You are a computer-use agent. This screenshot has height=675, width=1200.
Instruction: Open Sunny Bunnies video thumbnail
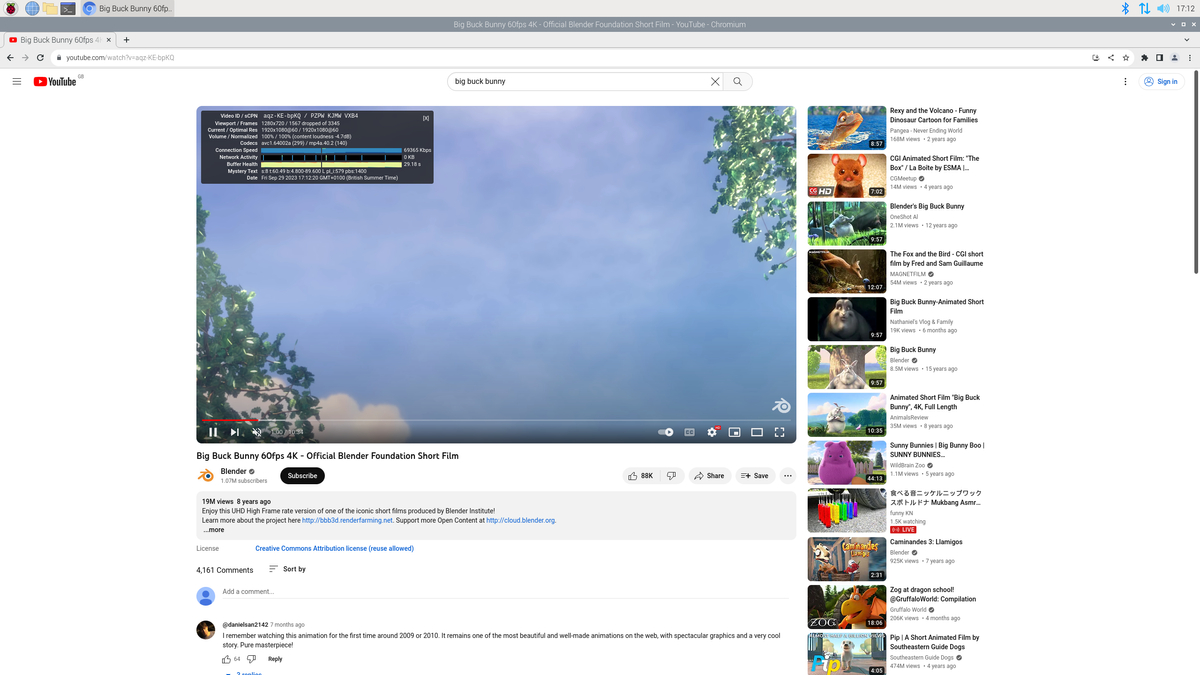(846, 463)
